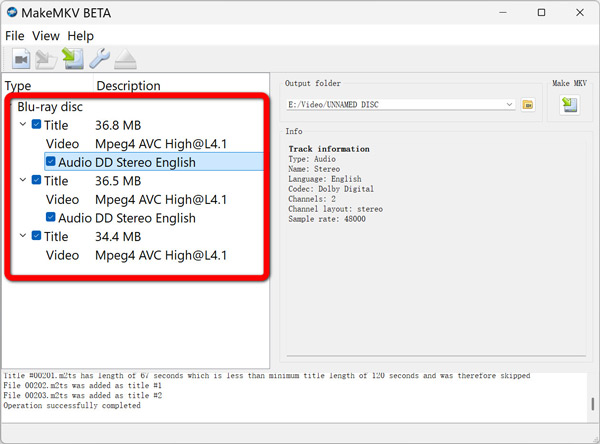Click 'Operation successfully completed' log line
600x444 pixels.
tap(72, 405)
